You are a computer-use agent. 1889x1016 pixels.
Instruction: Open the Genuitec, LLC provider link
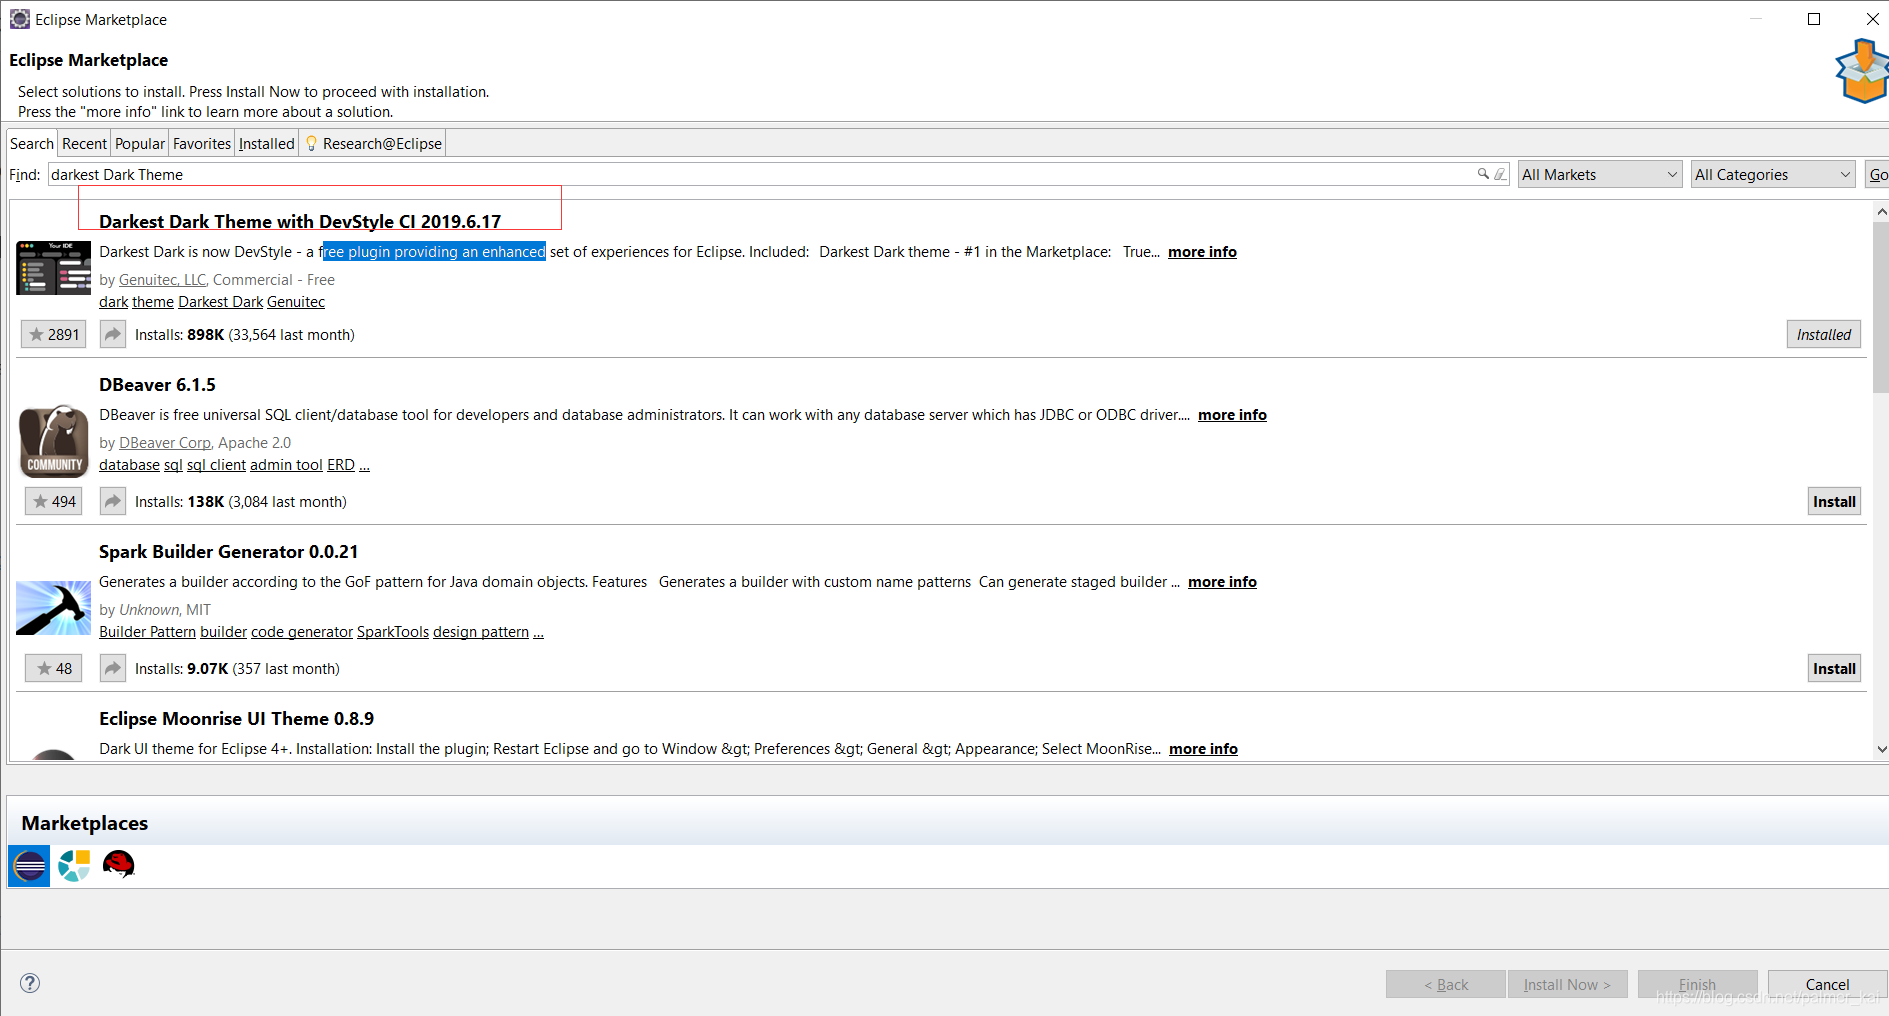[x=163, y=280]
